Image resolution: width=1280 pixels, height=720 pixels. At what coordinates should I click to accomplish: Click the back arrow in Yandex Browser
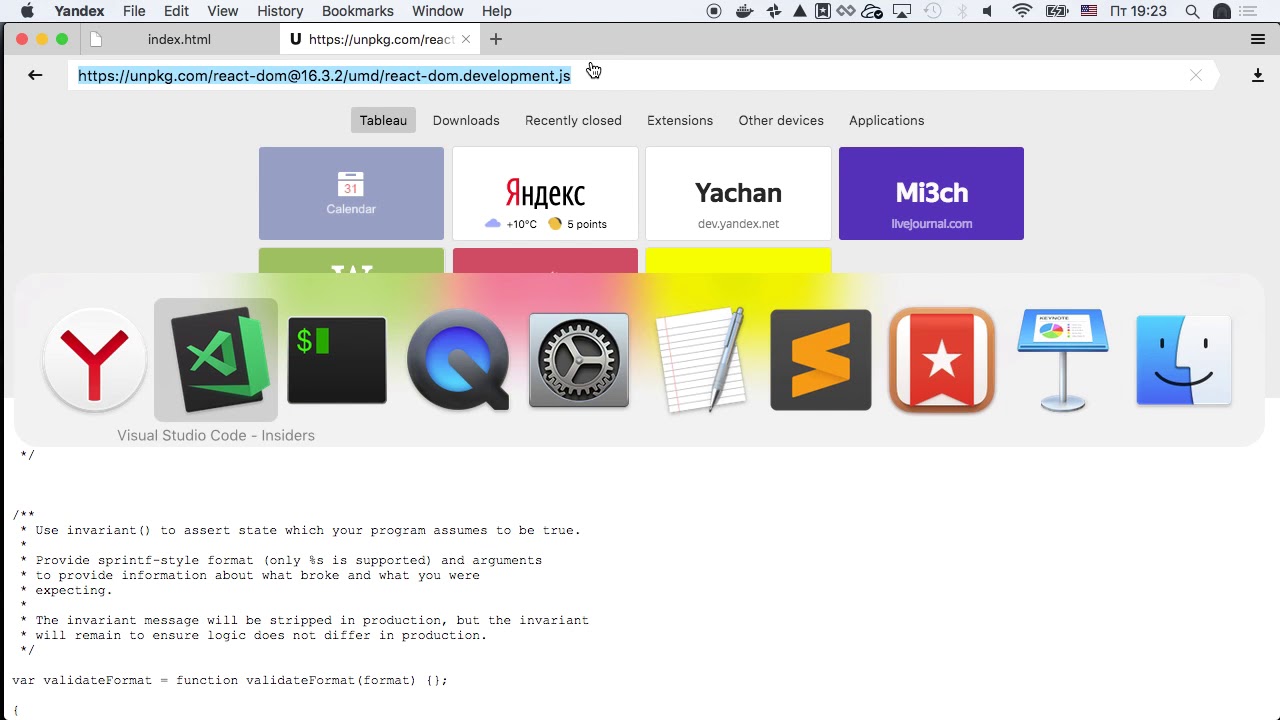pyautogui.click(x=35, y=75)
